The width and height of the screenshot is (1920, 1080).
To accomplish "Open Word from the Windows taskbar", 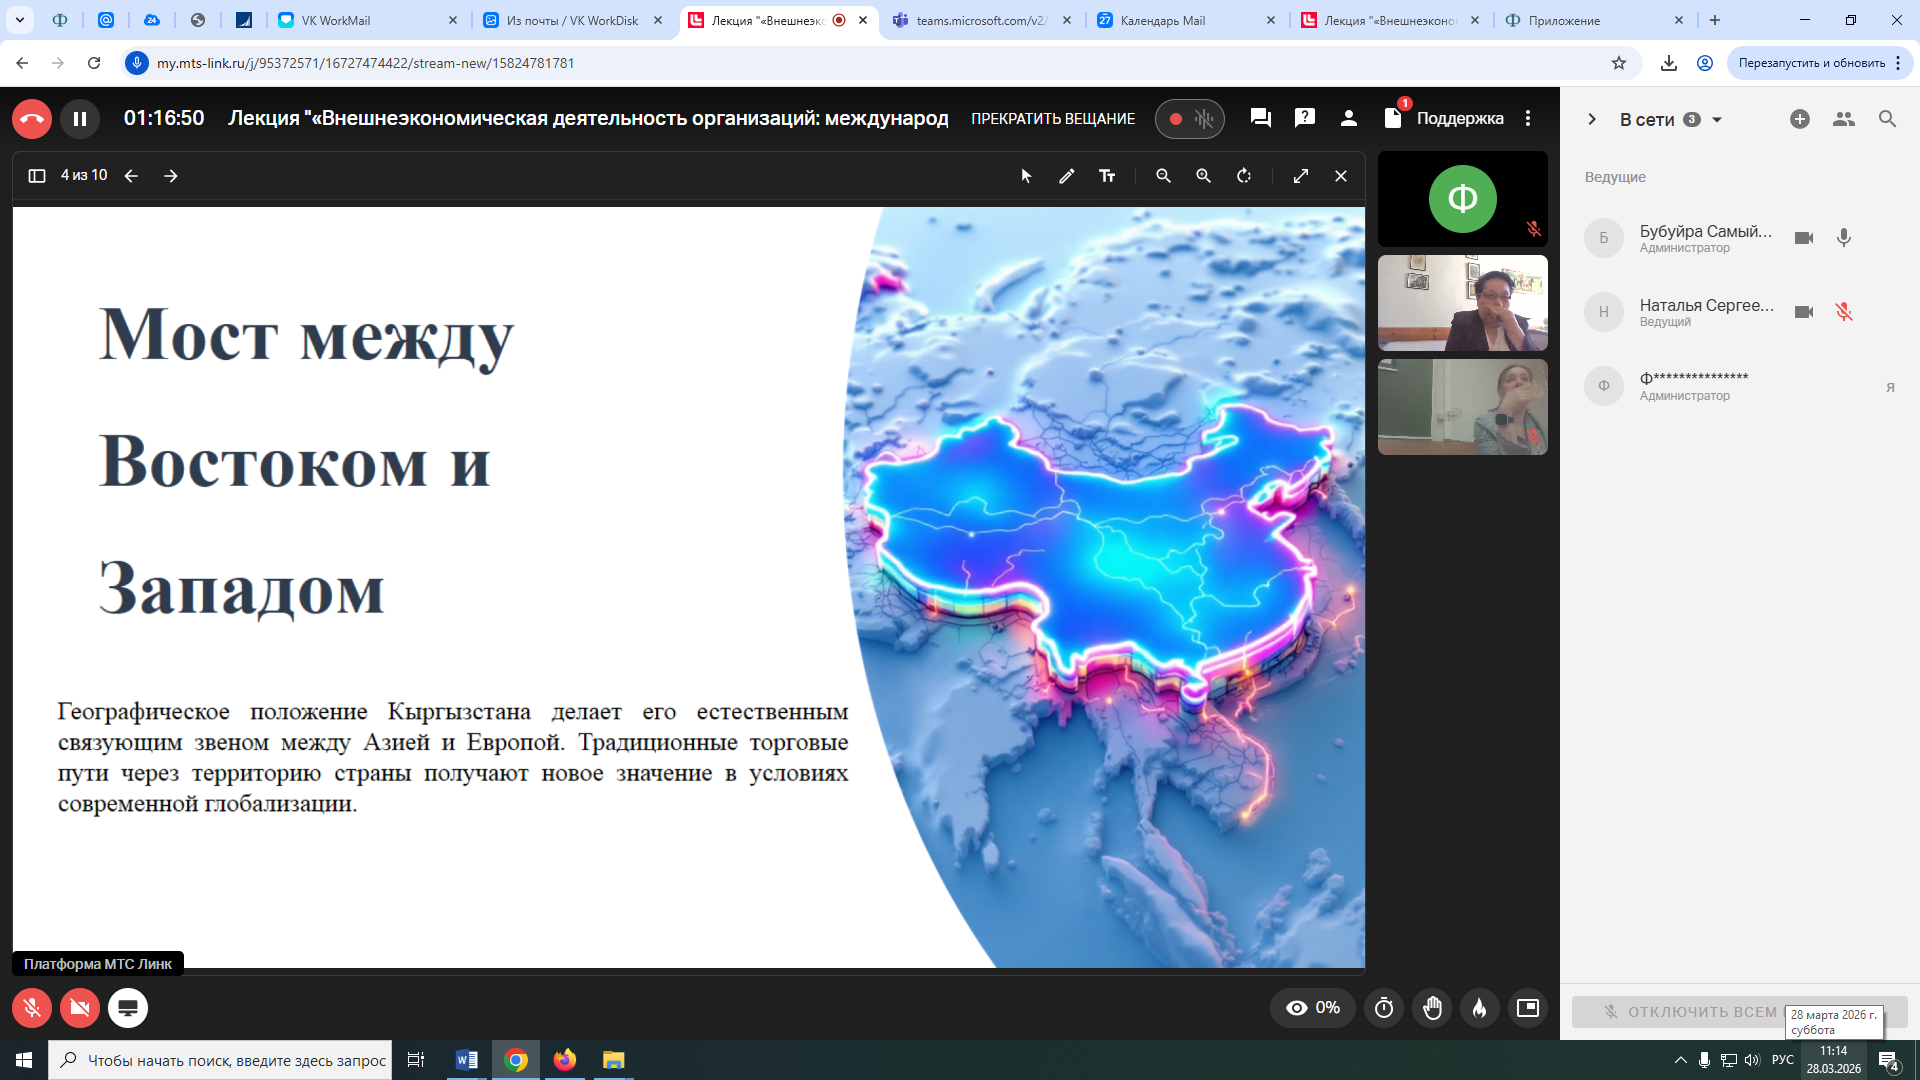I will tap(467, 1060).
